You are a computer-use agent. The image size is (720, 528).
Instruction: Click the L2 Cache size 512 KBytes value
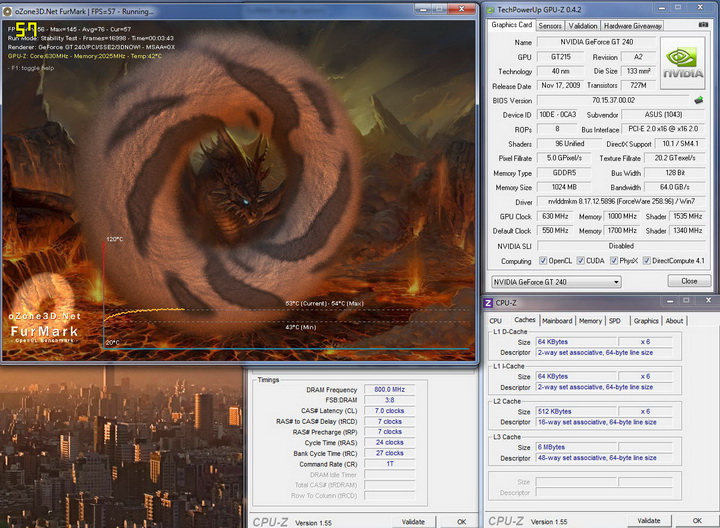point(576,411)
